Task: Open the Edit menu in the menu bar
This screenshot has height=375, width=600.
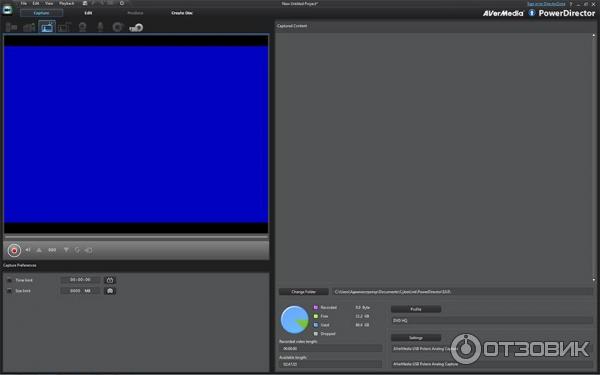Action: (x=36, y=3)
